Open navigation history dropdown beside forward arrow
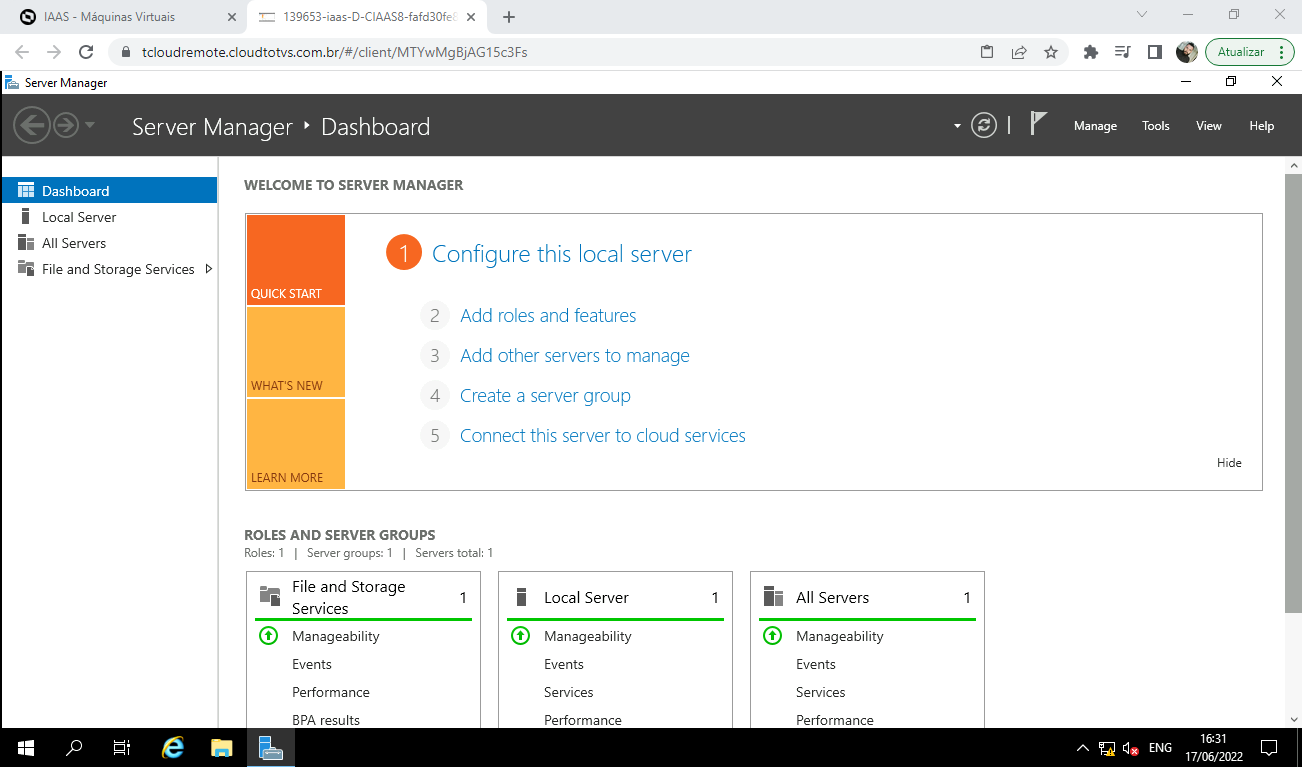Image resolution: width=1302 pixels, height=767 pixels. 90,125
